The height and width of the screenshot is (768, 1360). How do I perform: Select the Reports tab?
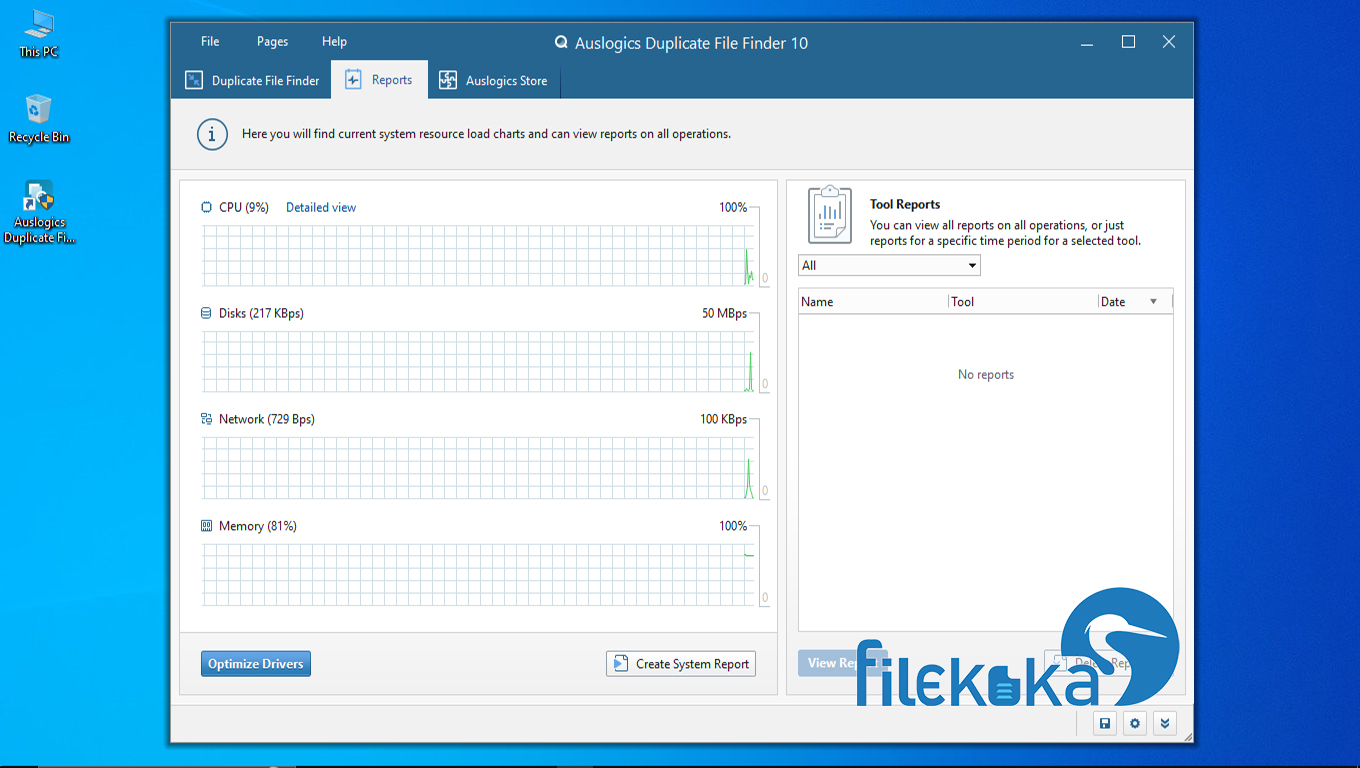pyautogui.click(x=379, y=80)
